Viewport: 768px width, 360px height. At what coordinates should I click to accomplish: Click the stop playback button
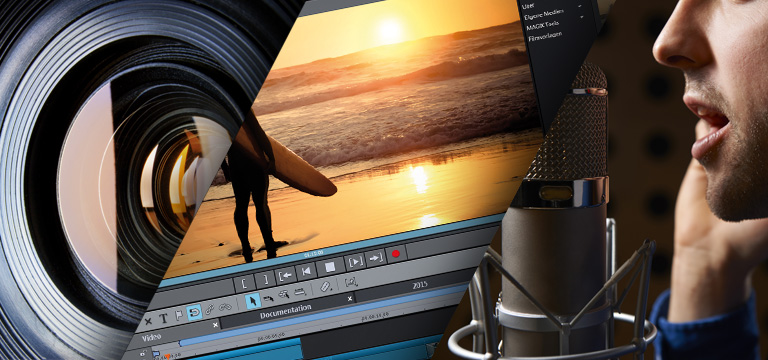tap(330, 266)
